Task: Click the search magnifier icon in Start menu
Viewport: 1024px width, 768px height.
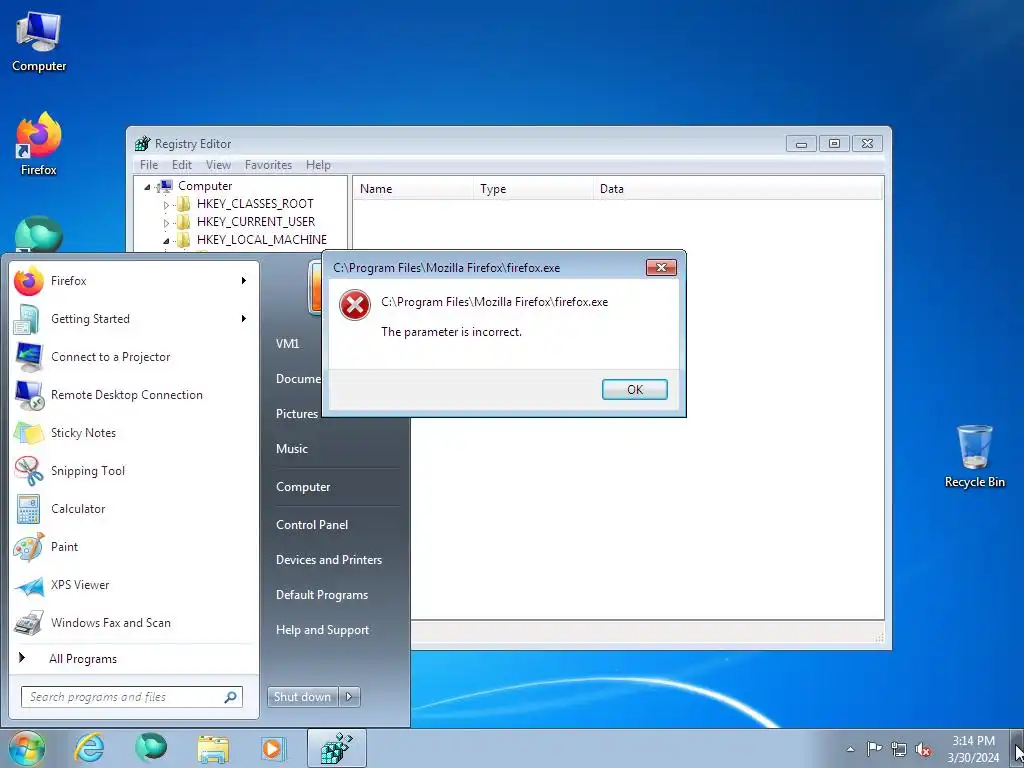Action: [230, 697]
